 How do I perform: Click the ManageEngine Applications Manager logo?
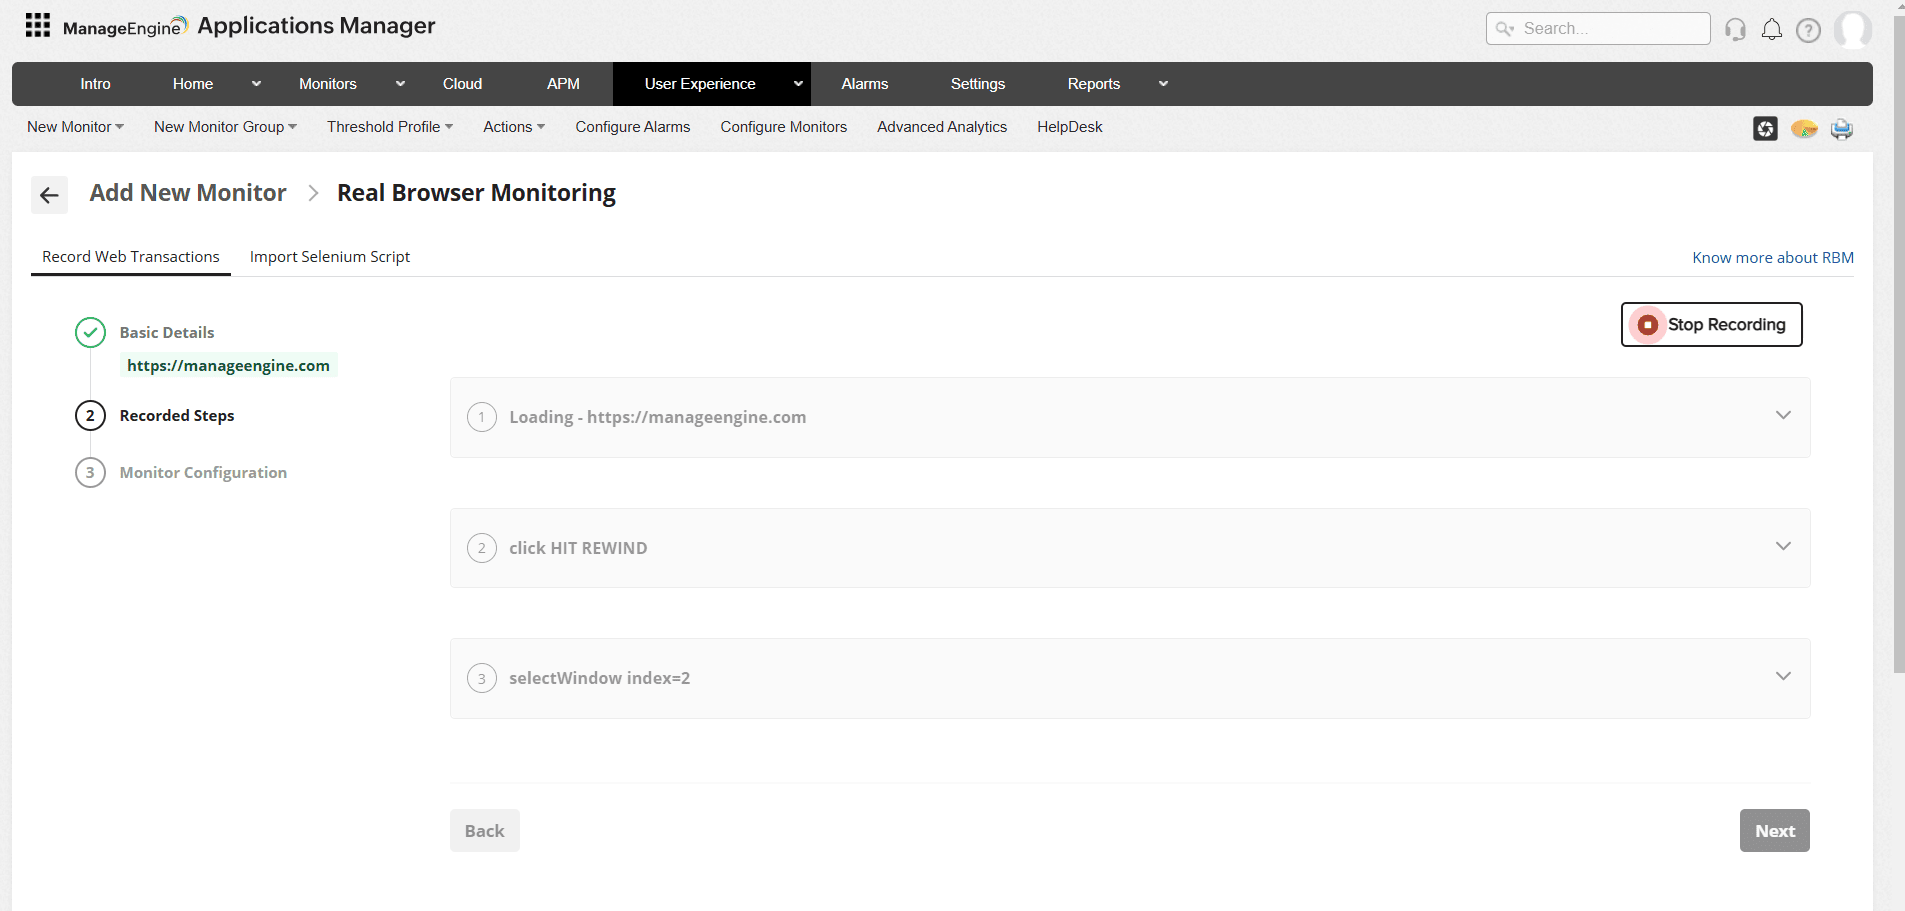point(249,26)
